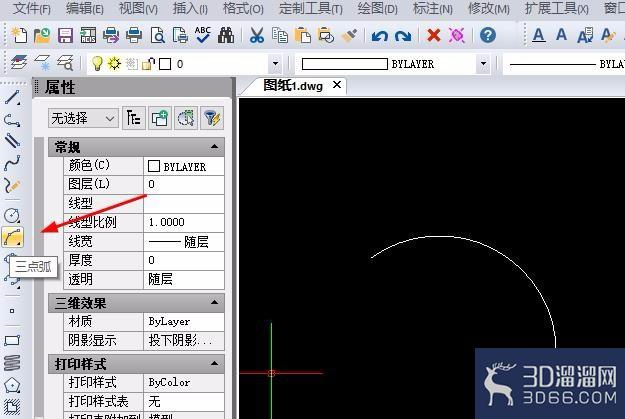Undo the last action
This screenshot has width=625, height=419.
tap(379, 36)
